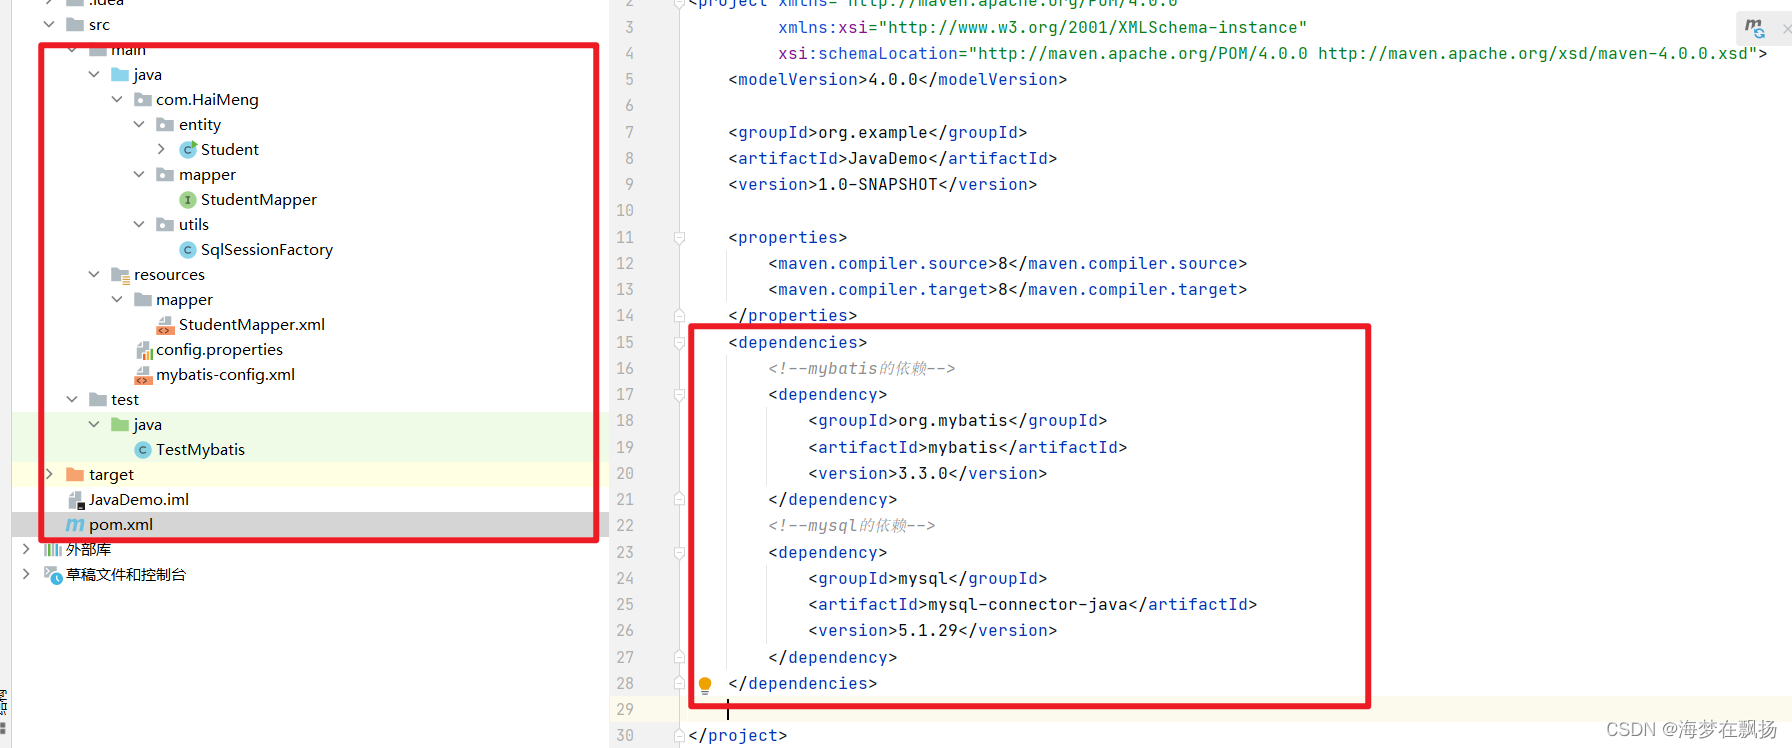The height and width of the screenshot is (748, 1792).
Task: Select StudentMapper.xml in the project tree
Action: pos(252,325)
